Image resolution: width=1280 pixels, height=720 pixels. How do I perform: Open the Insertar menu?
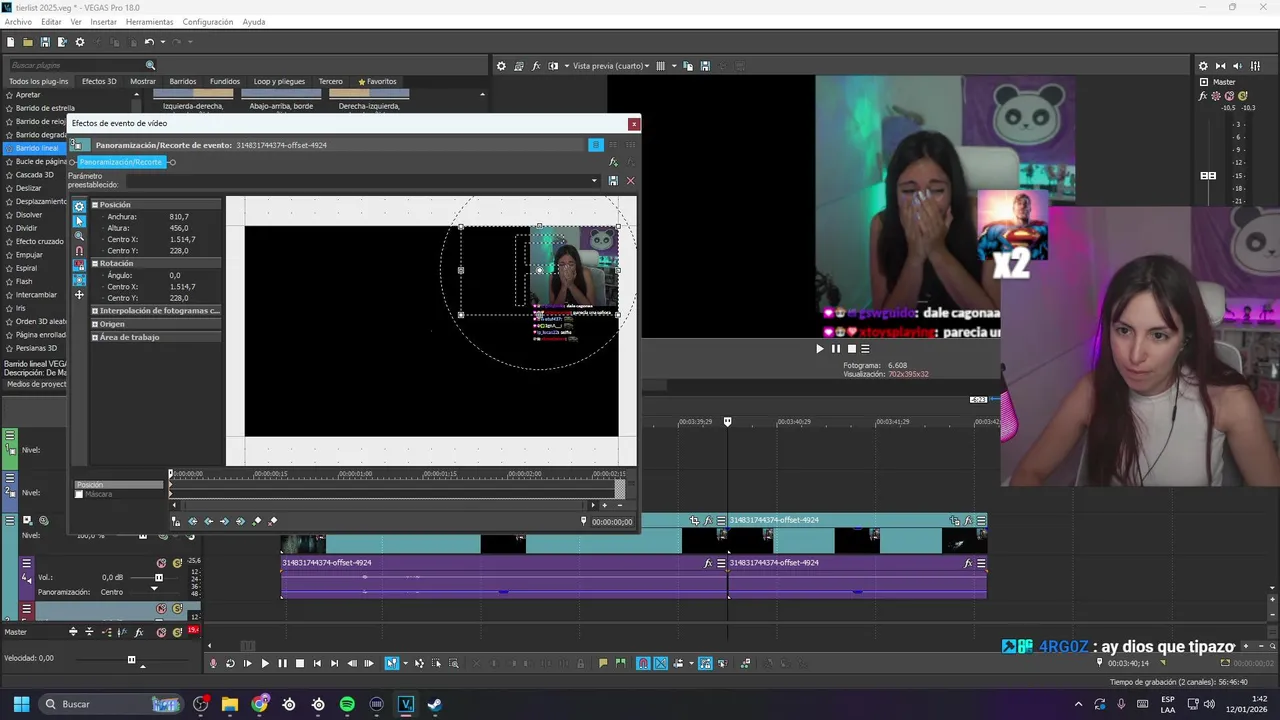click(103, 22)
